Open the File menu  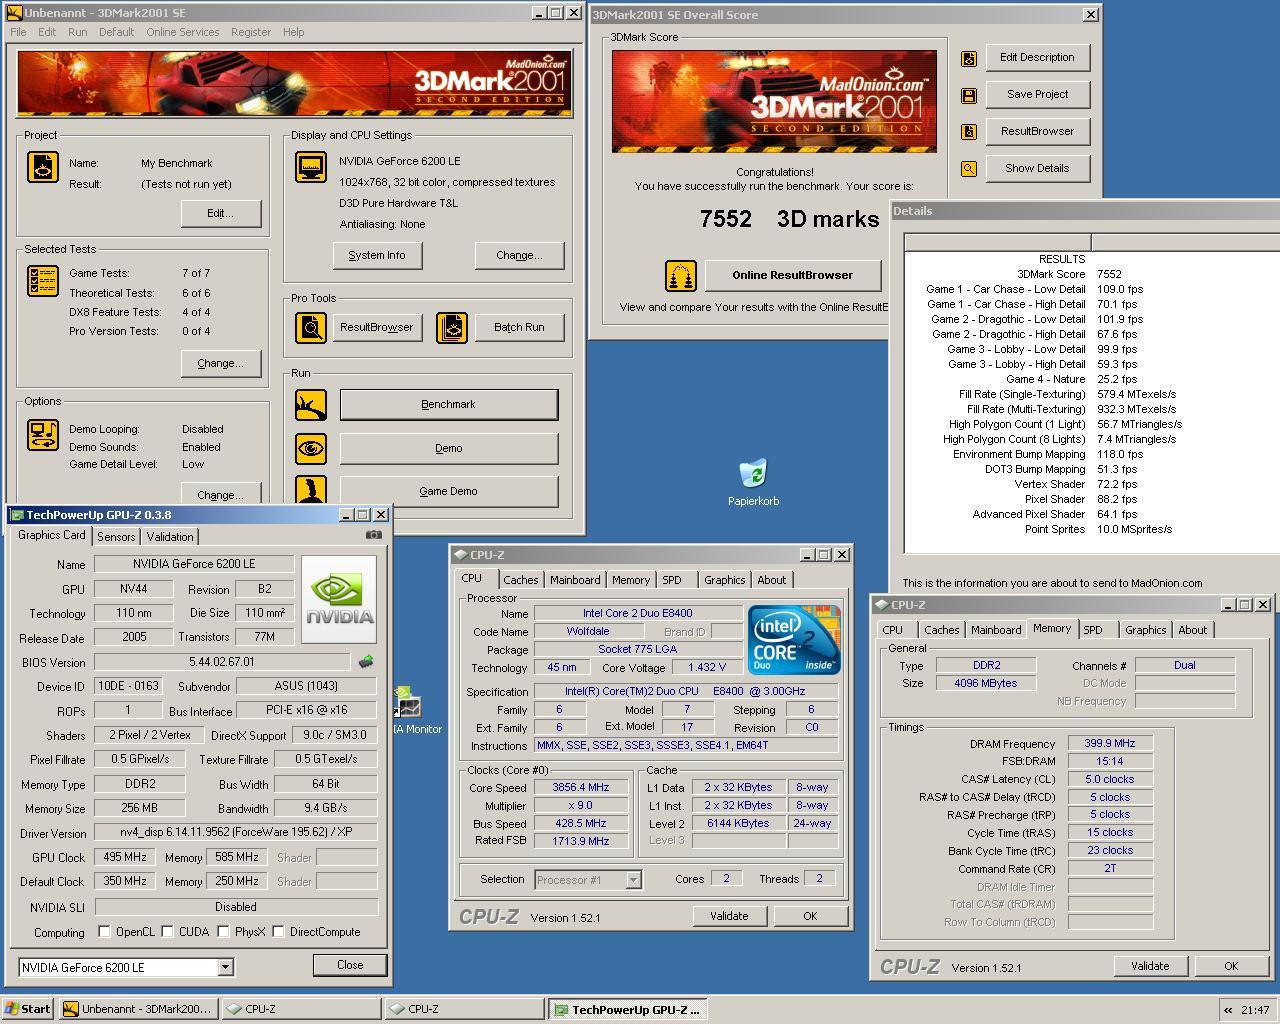18,32
